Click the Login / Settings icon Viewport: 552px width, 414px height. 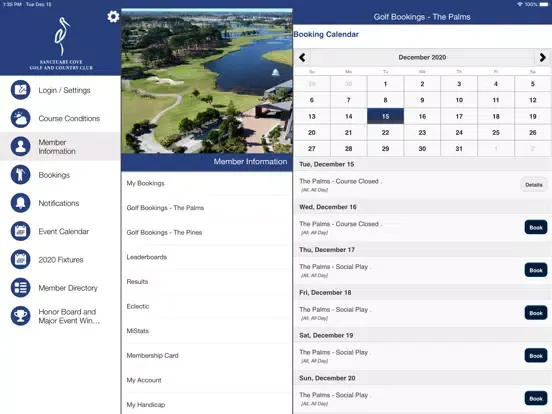pyautogui.click(x=20, y=90)
